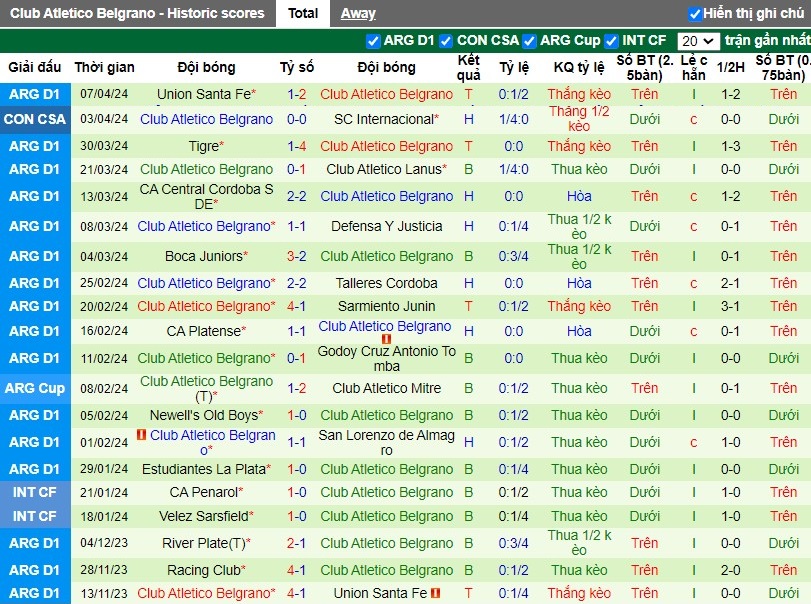Click 4-1 score against Sarmiento Junin
This screenshot has height=604, width=811.
coord(296,306)
